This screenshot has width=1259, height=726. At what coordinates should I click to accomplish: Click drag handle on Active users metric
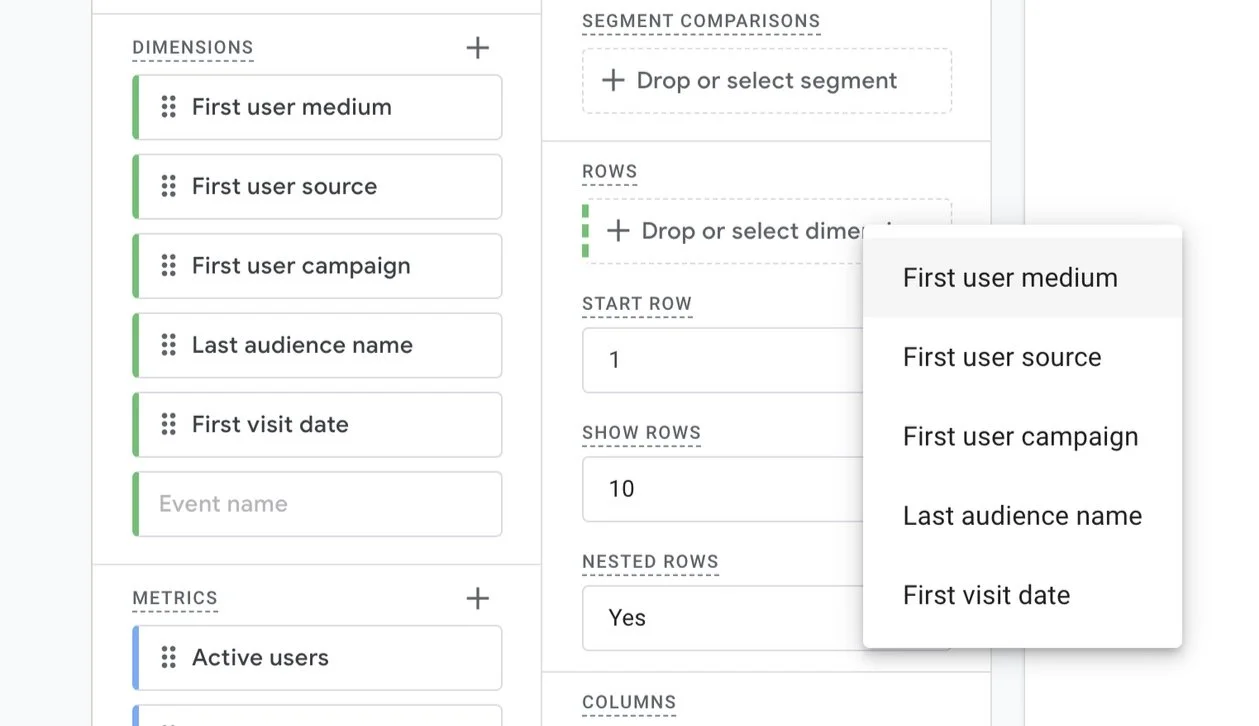click(169, 657)
